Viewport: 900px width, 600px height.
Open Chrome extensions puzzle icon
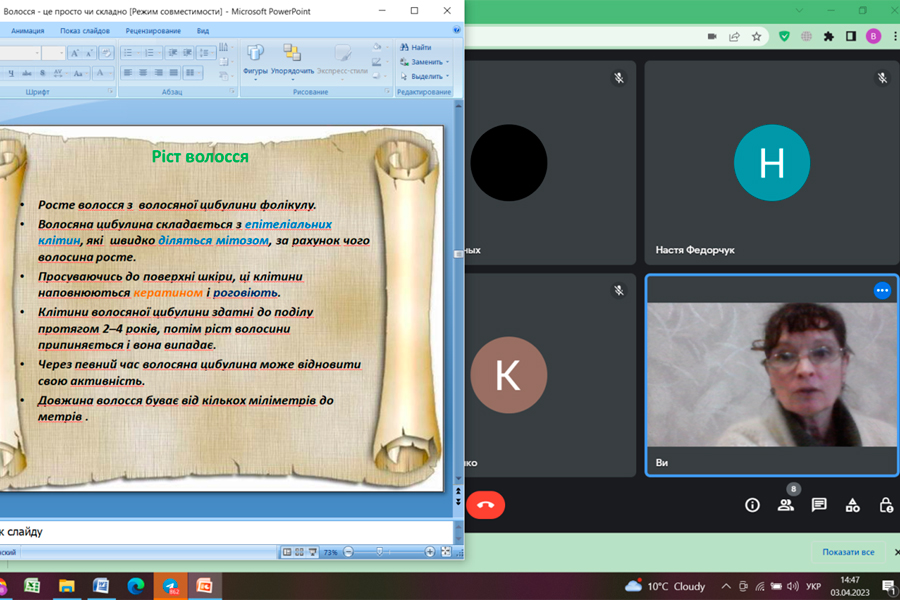pyautogui.click(x=828, y=36)
